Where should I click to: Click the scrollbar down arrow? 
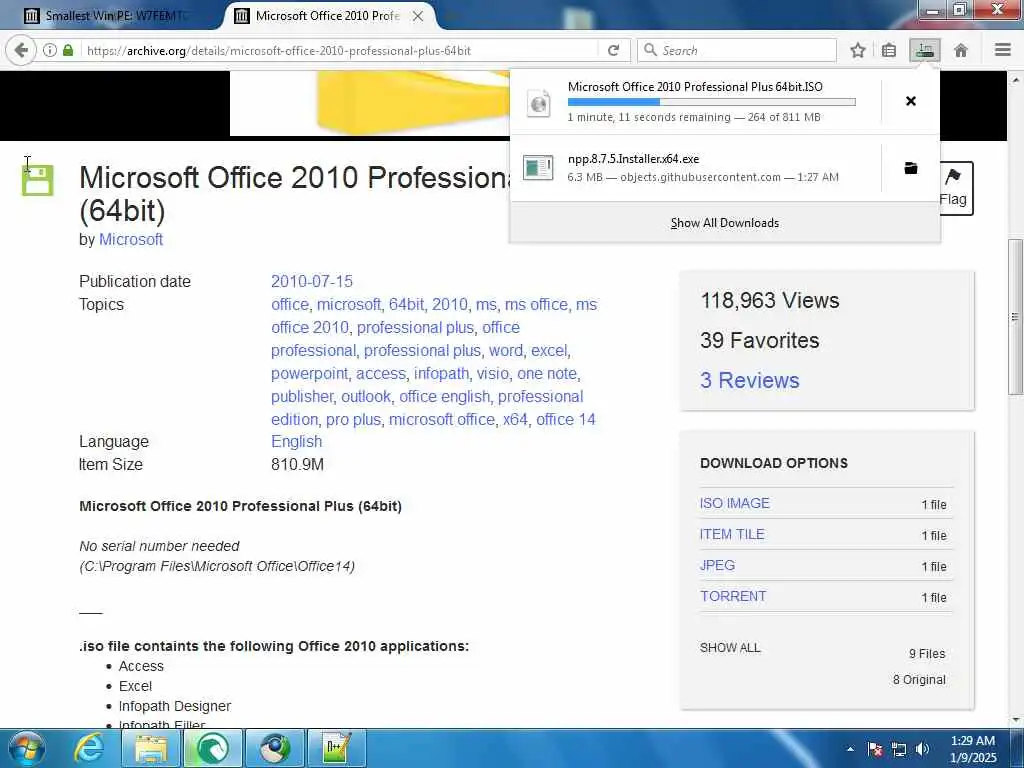click(1015, 720)
